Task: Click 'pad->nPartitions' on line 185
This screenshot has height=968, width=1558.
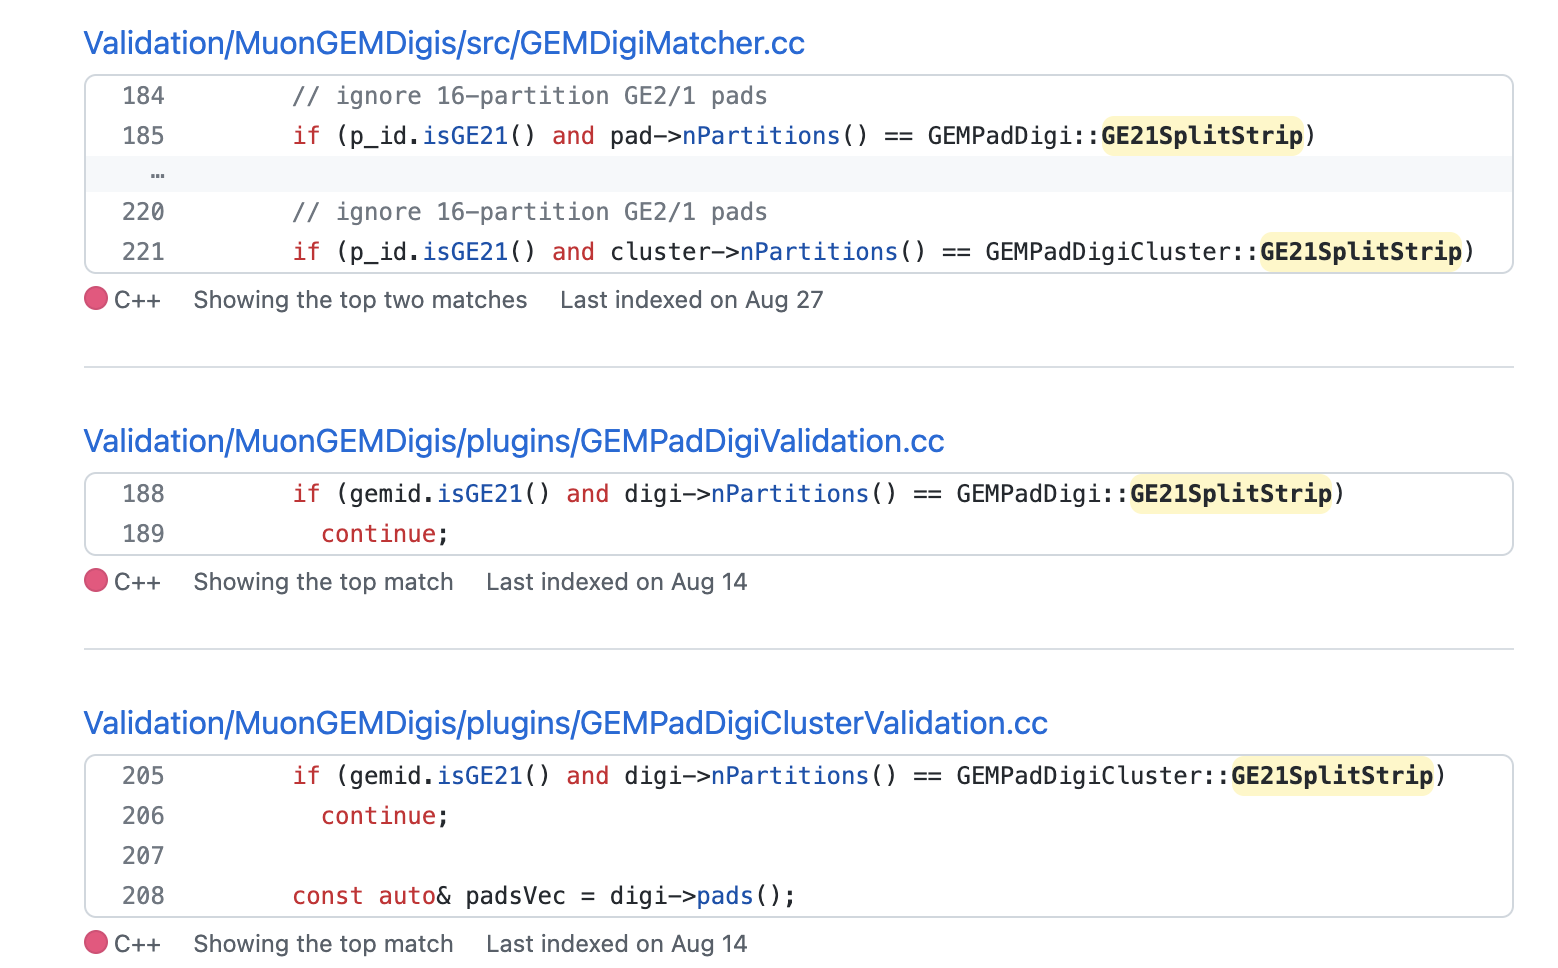Action: coord(725,136)
